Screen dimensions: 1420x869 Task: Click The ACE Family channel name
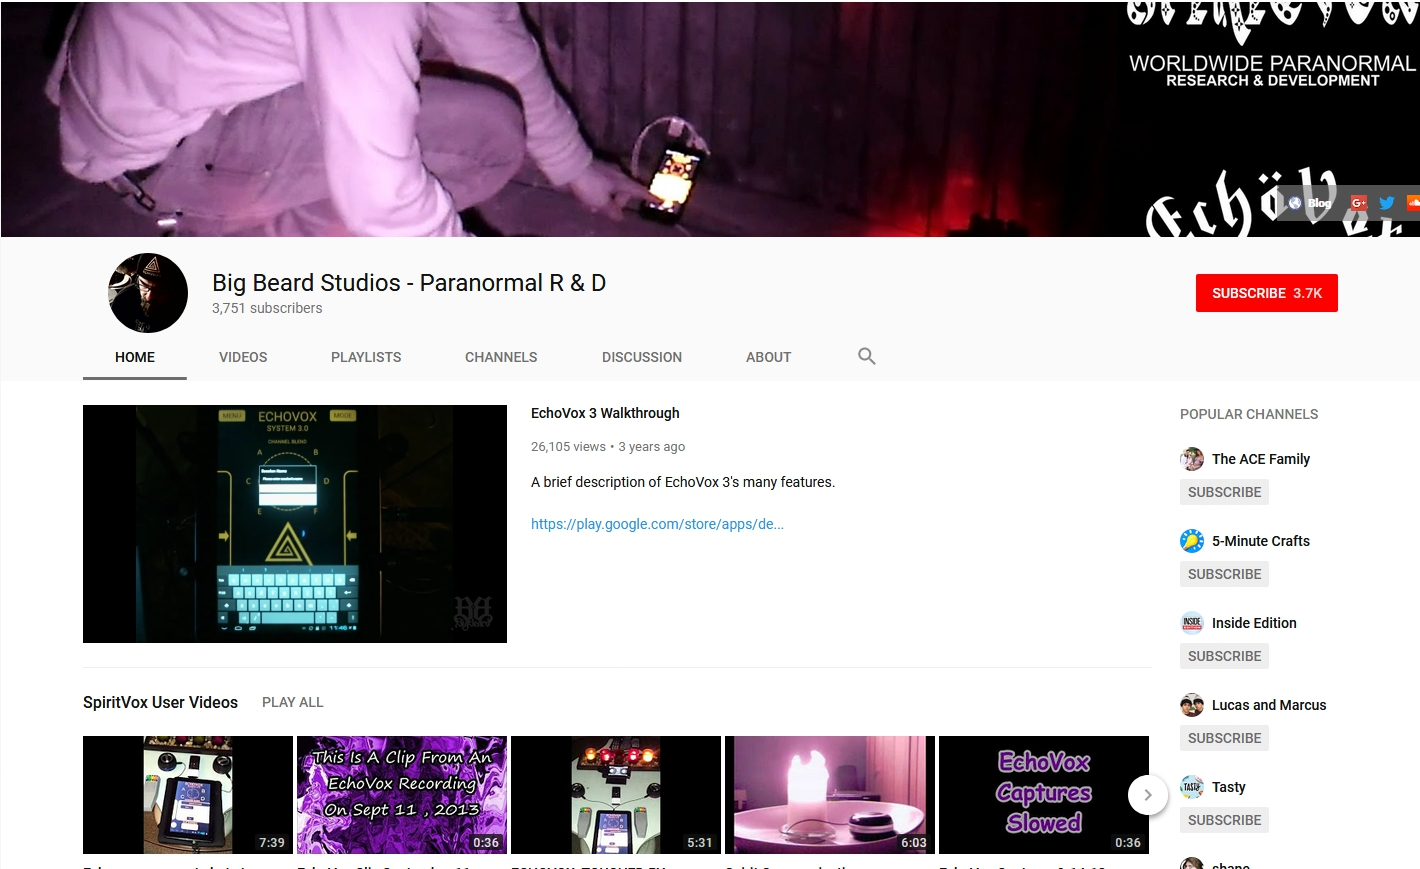pyautogui.click(x=1261, y=459)
